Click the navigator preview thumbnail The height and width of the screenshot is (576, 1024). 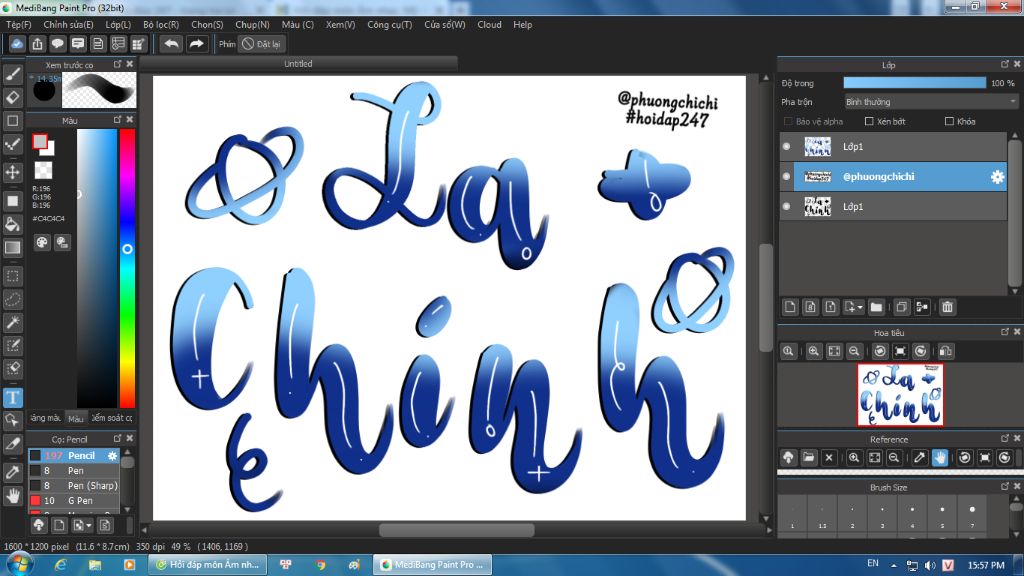click(x=901, y=395)
